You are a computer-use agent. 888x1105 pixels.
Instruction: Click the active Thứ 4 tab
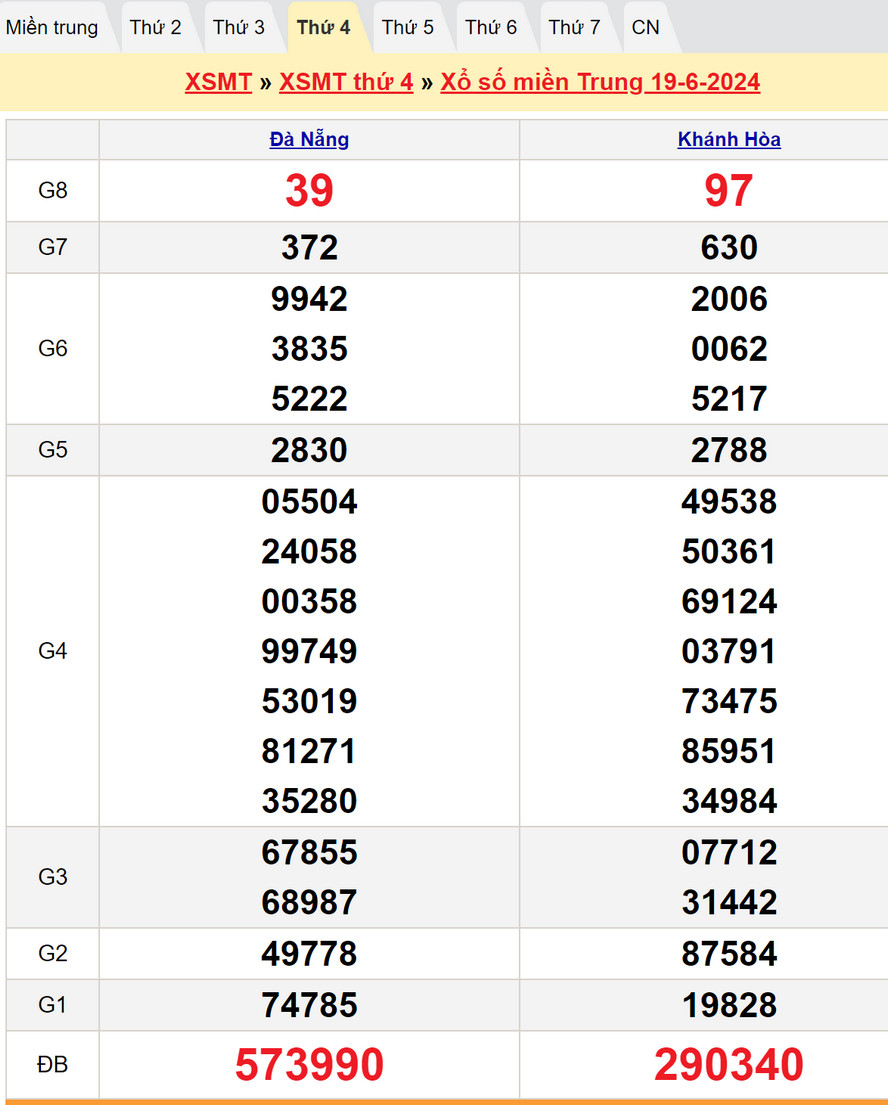(323, 27)
